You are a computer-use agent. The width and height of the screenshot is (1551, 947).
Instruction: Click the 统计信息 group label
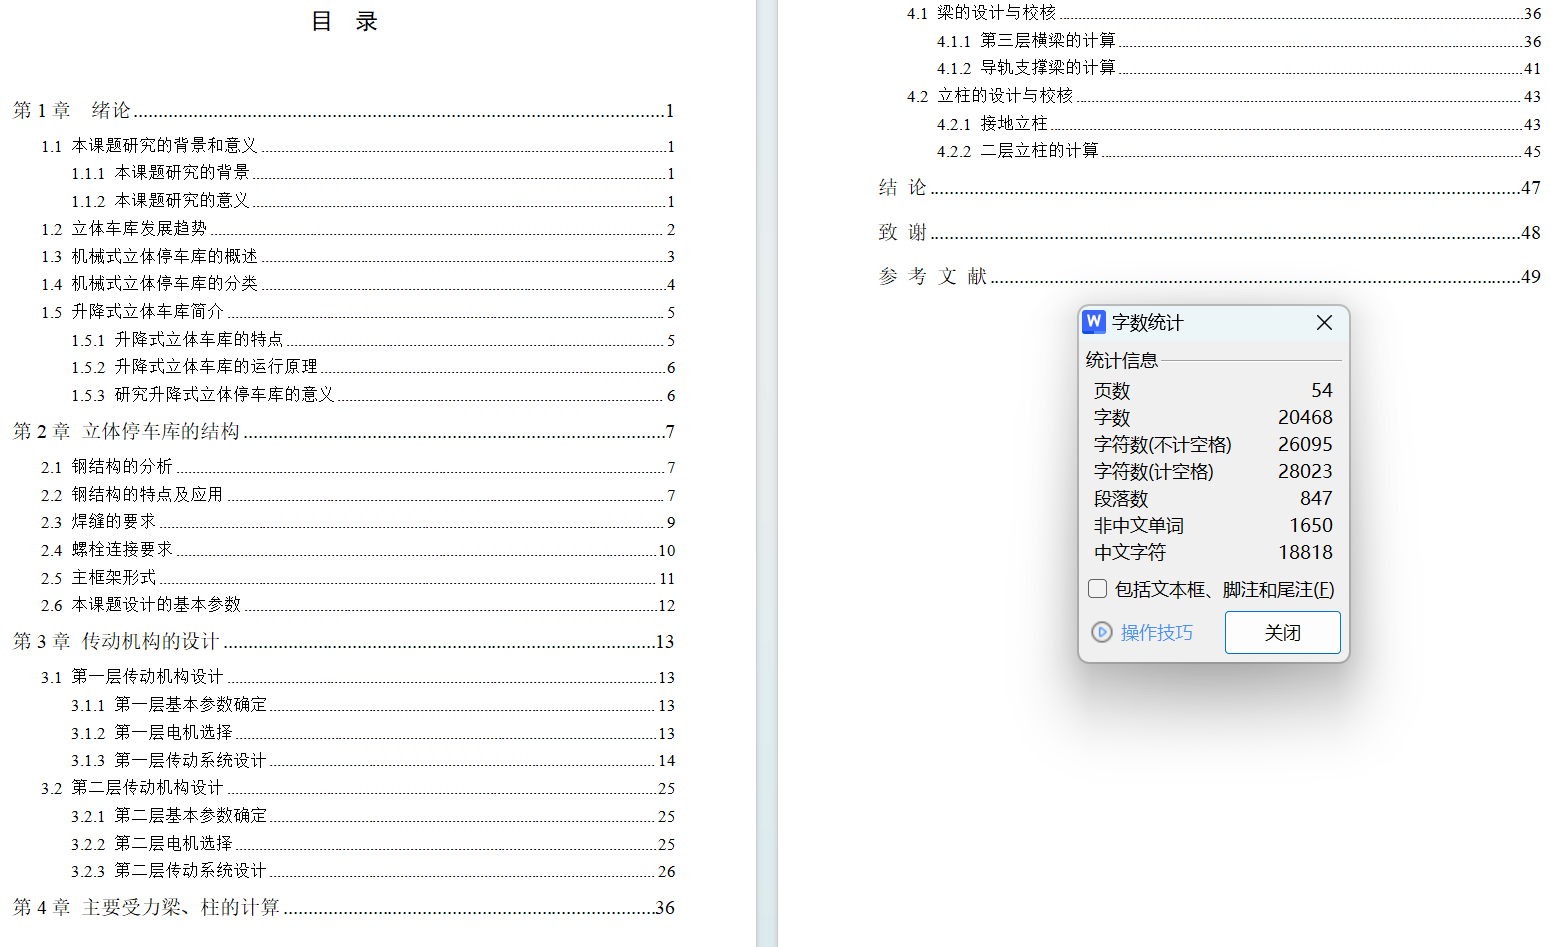1121,360
